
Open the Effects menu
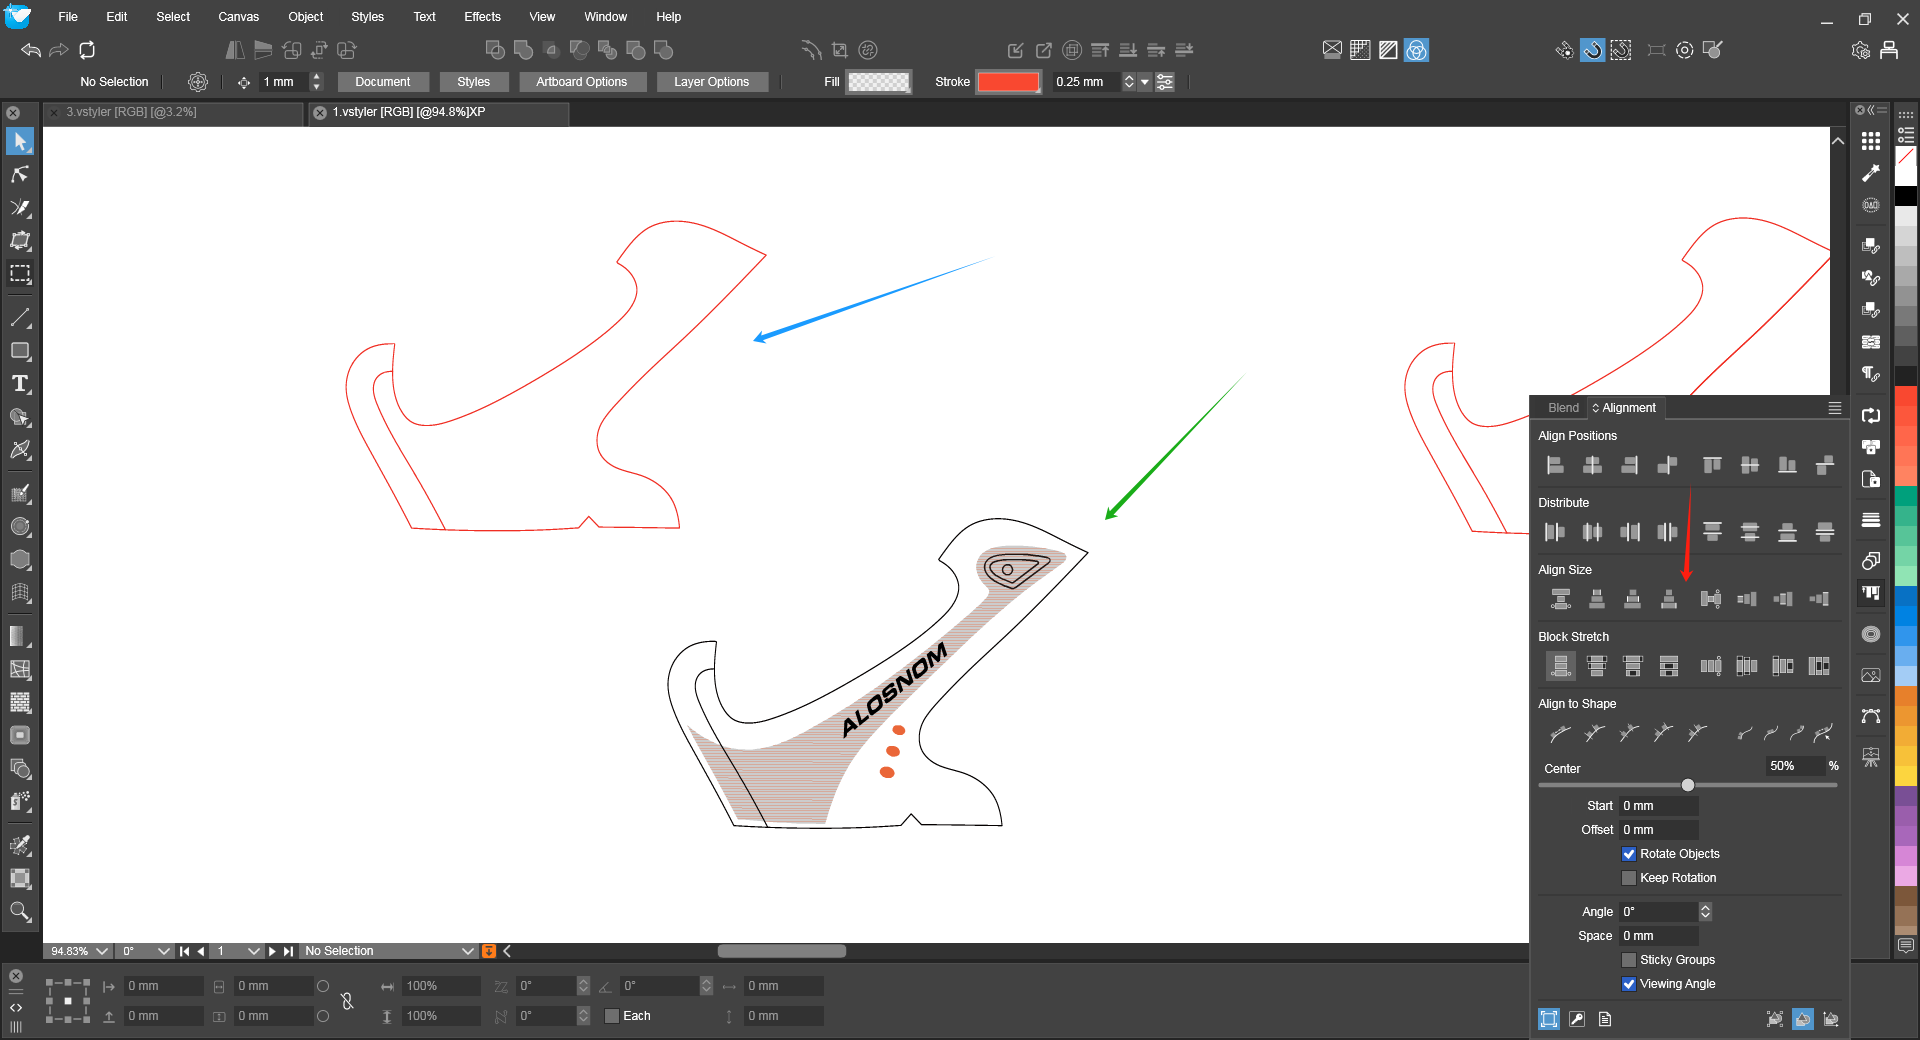pyautogui.click(x=482, y=17)
